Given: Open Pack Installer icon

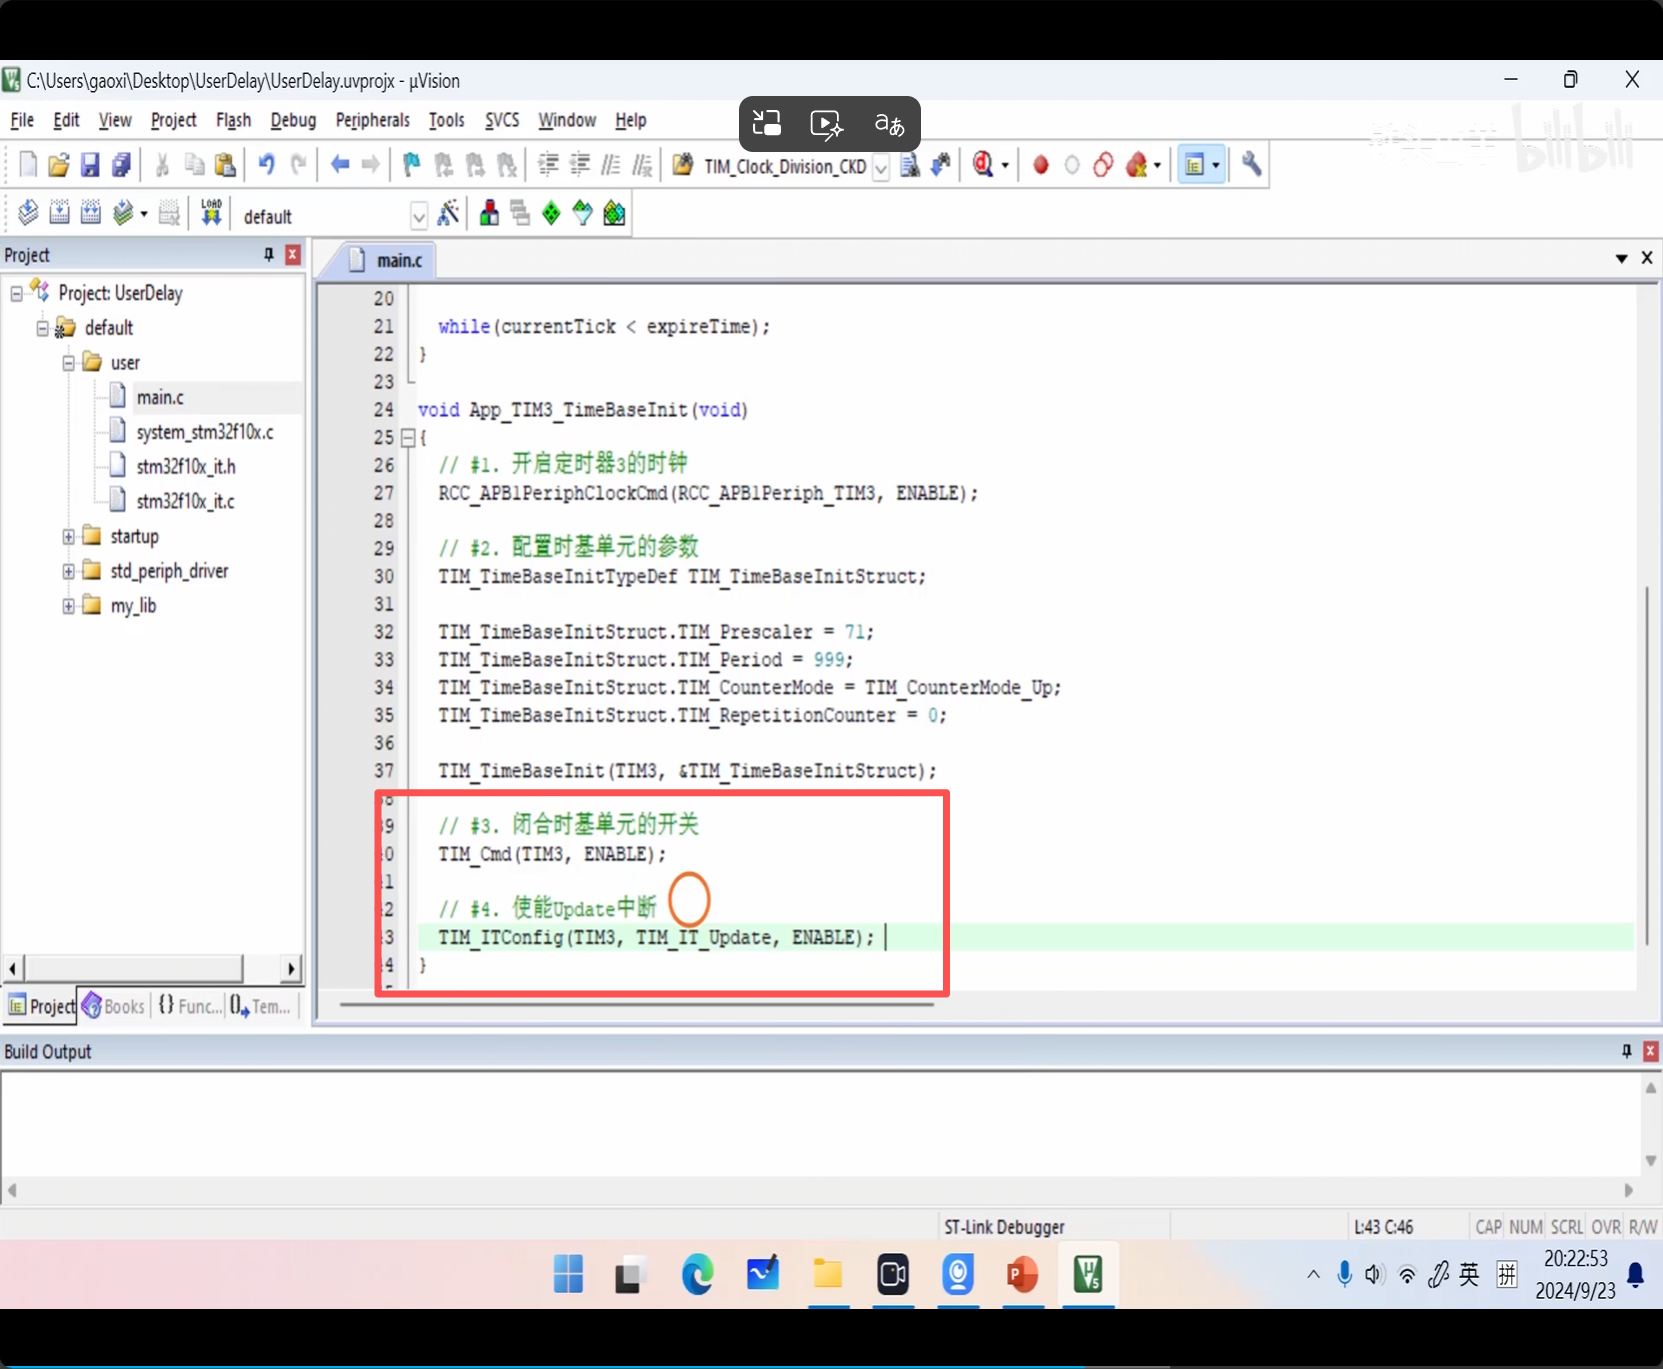Looking at the screenshot, I should pos(614,213).
